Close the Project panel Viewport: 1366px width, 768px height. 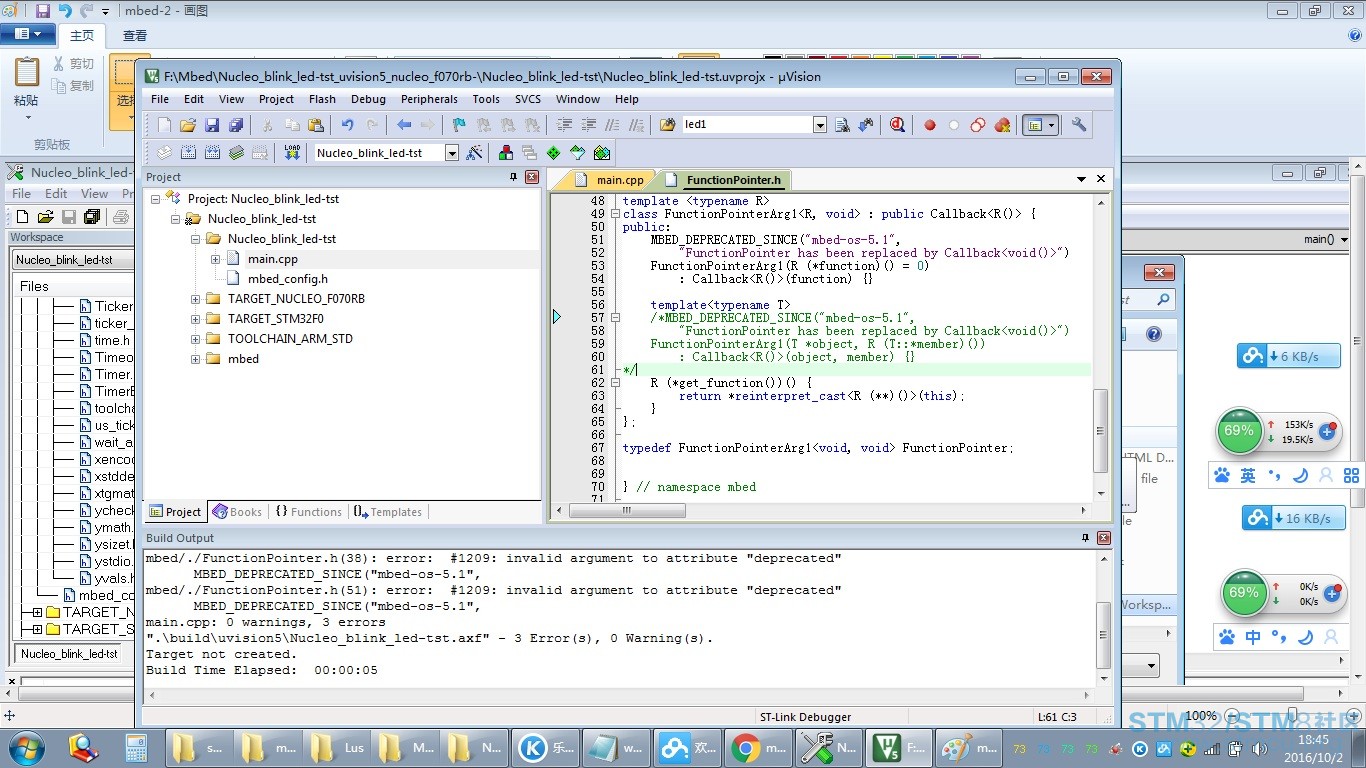(x=532, y=177)
